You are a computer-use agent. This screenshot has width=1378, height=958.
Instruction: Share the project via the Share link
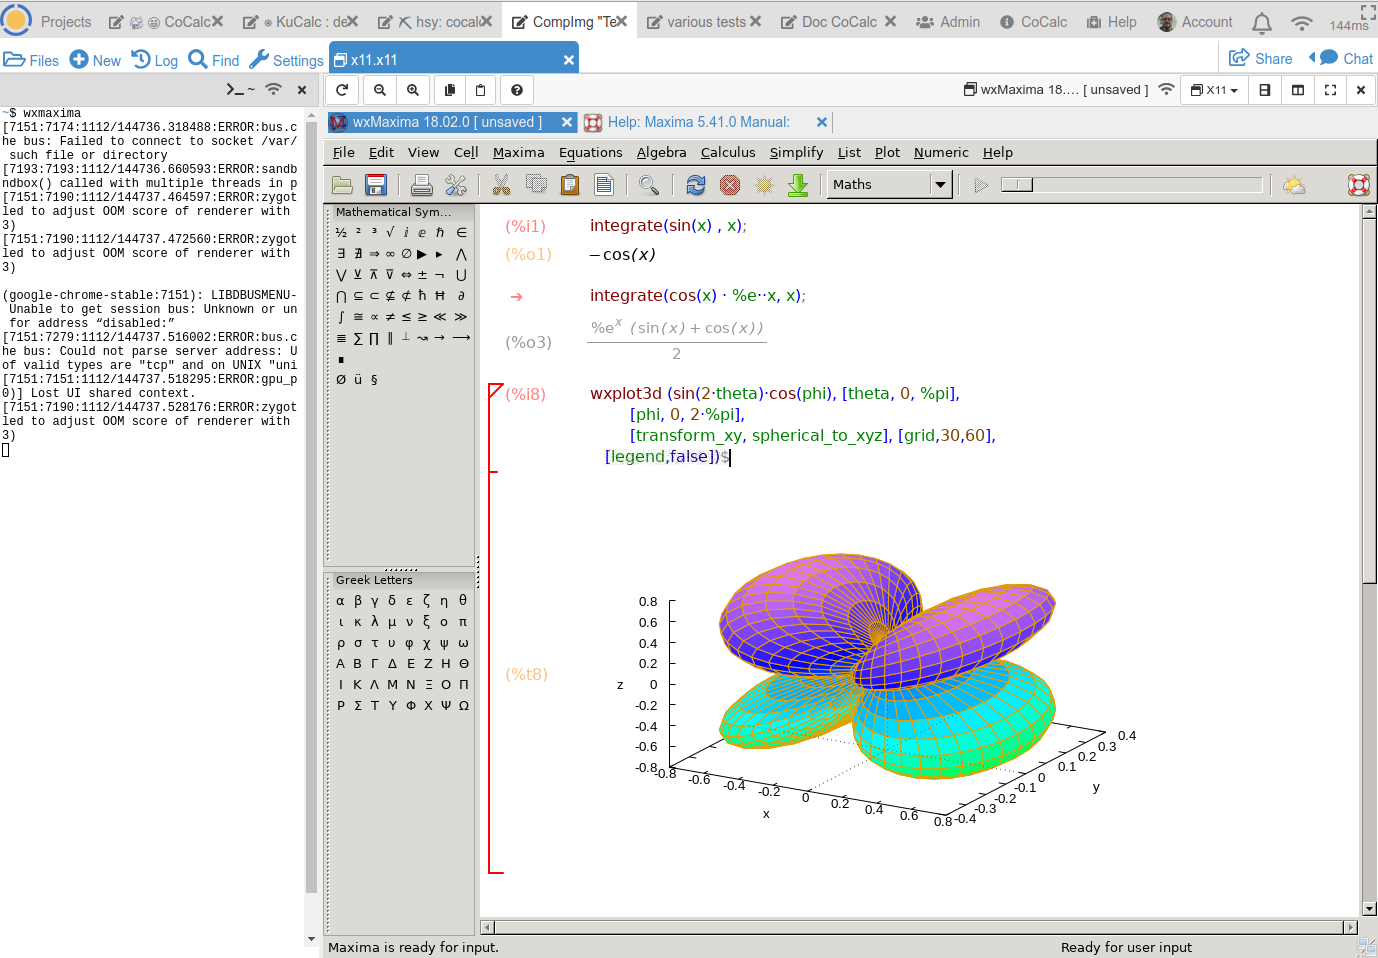click(1260, 58)
